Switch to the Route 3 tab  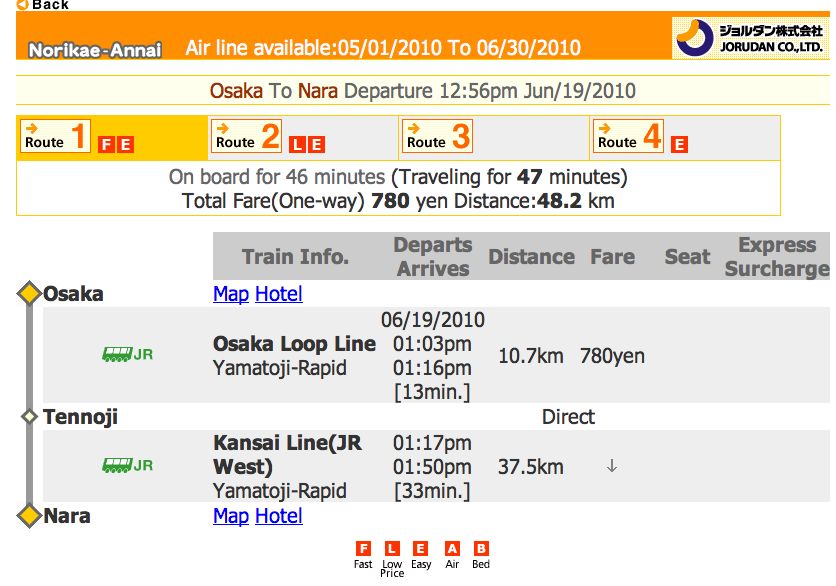[437, 137]
